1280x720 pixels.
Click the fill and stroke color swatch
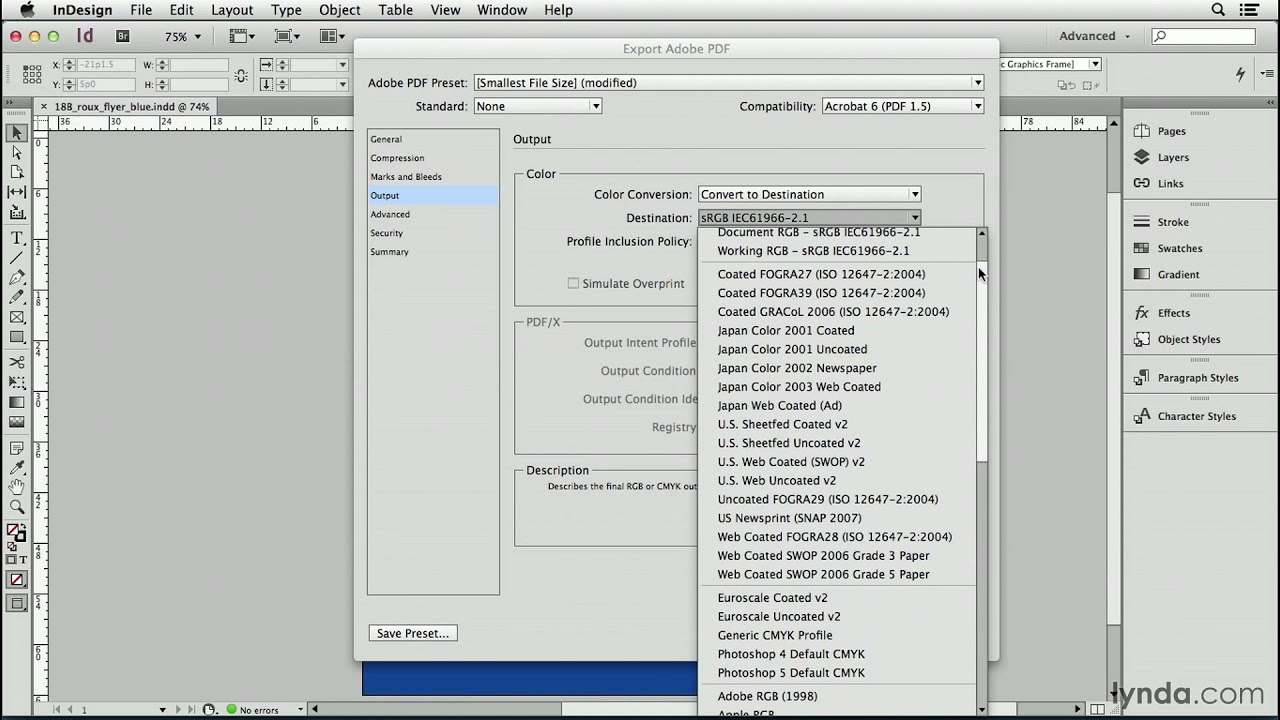pyautogui.click(x=16, y=533)
